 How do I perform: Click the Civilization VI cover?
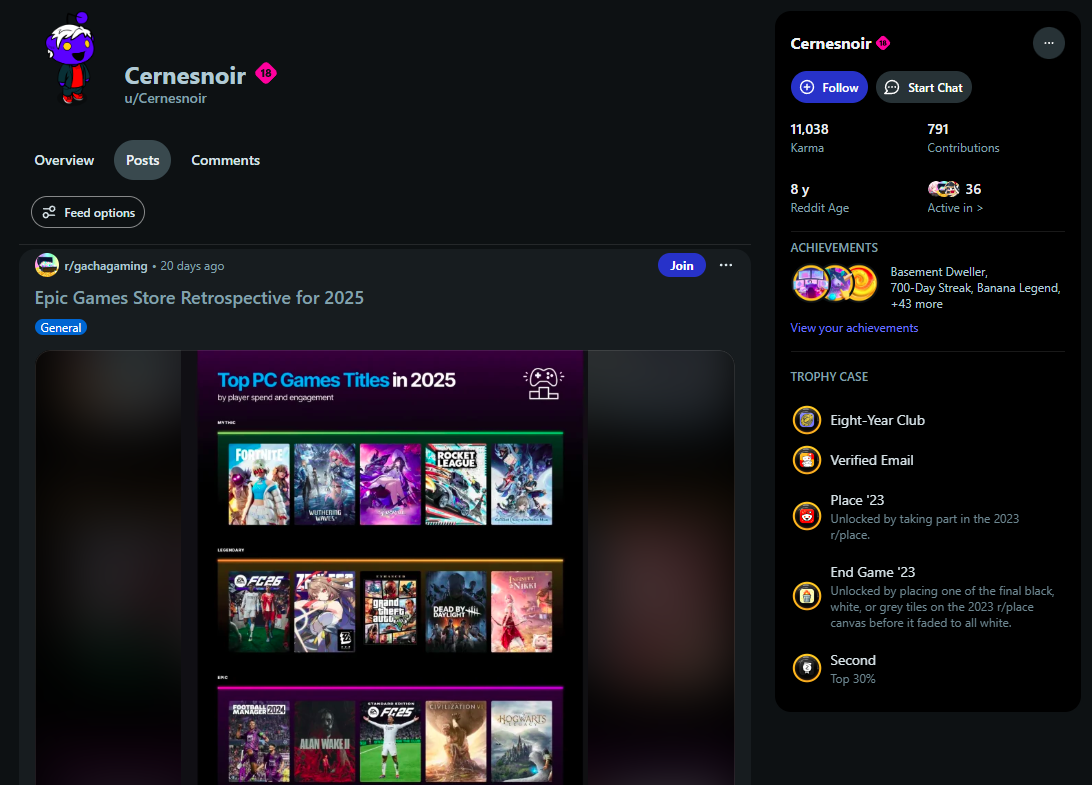[455, 741]
